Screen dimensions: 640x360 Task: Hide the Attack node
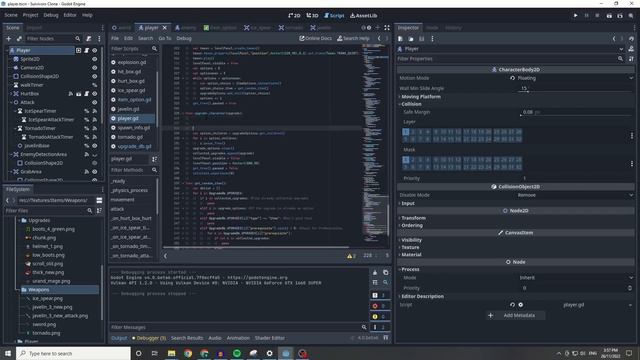[x=94, y=102]
